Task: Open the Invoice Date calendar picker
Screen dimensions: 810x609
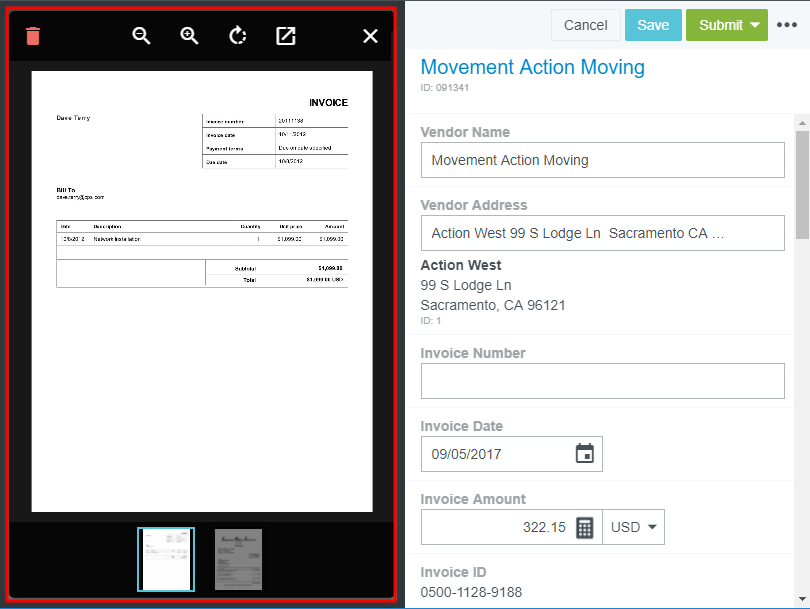Action: tap(585, 454)
